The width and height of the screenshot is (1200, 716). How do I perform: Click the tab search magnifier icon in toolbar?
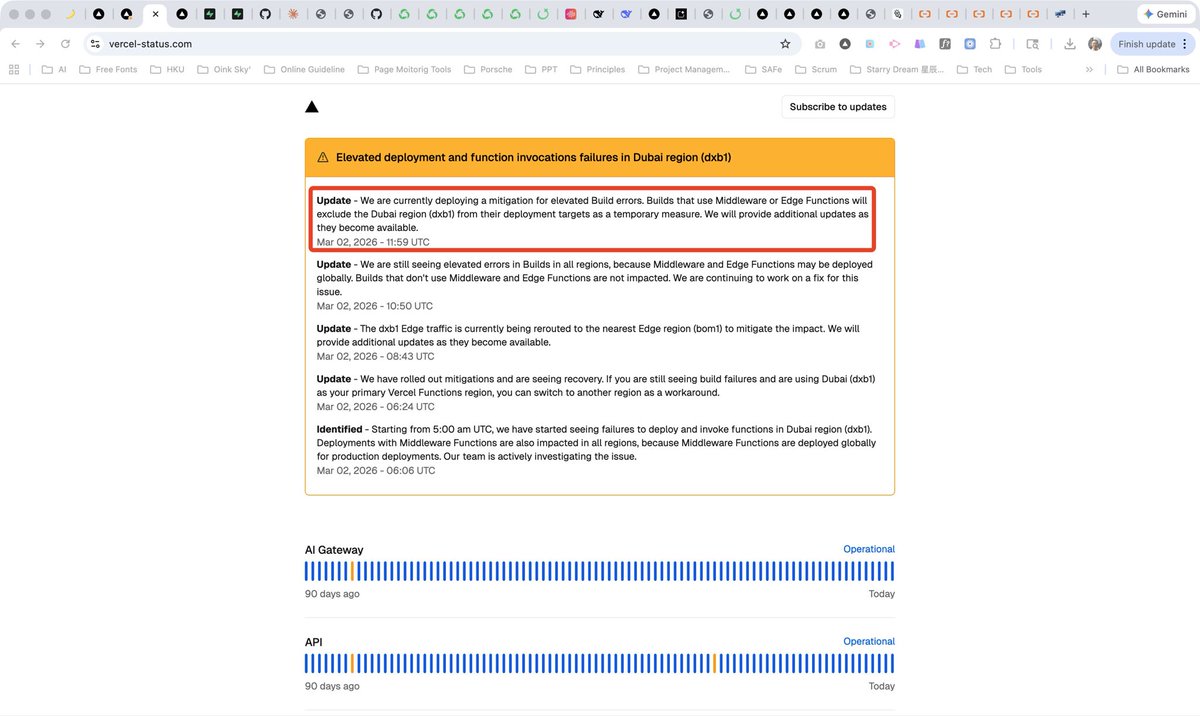[1033, 44]
